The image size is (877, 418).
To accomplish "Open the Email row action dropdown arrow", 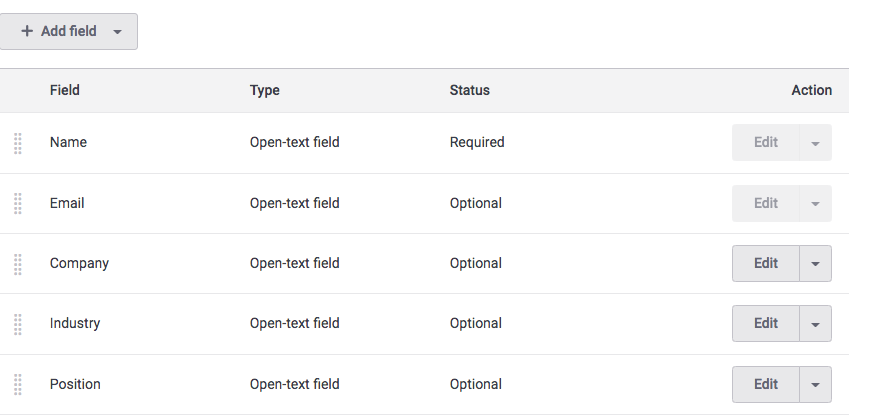I will (815, 204).
